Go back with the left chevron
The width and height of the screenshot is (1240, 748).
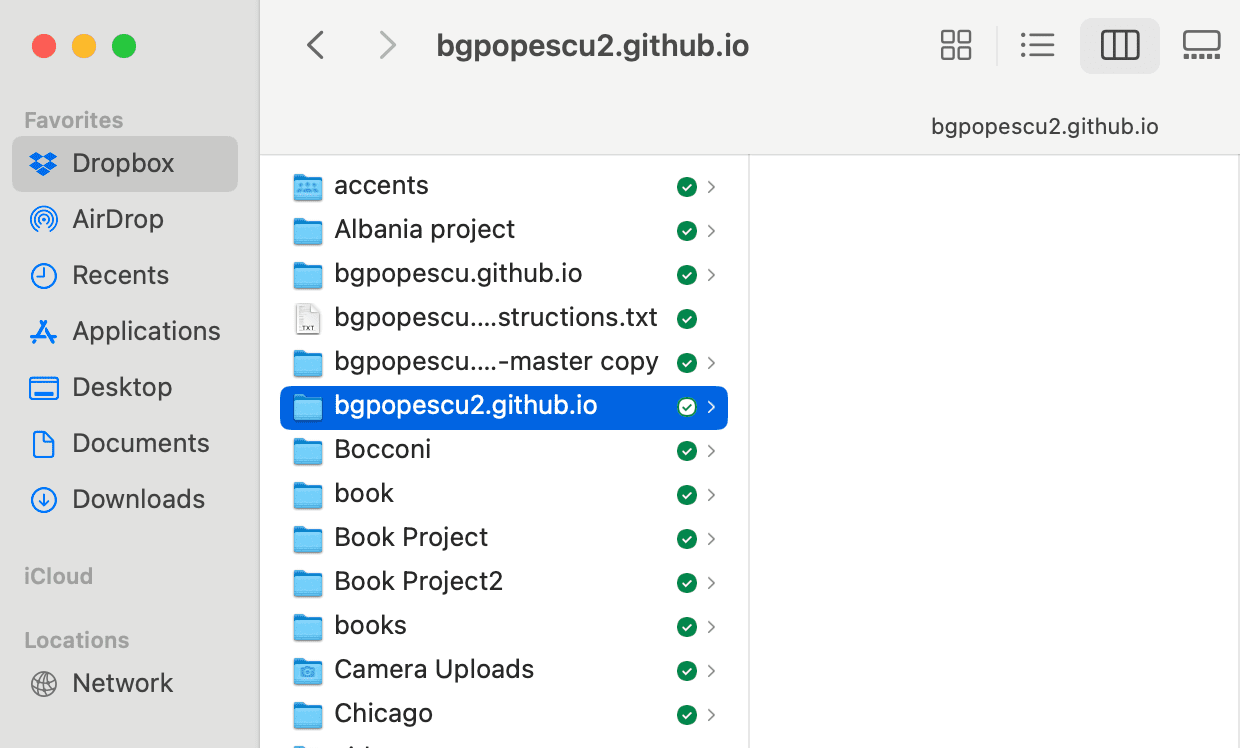pos(316,46)
